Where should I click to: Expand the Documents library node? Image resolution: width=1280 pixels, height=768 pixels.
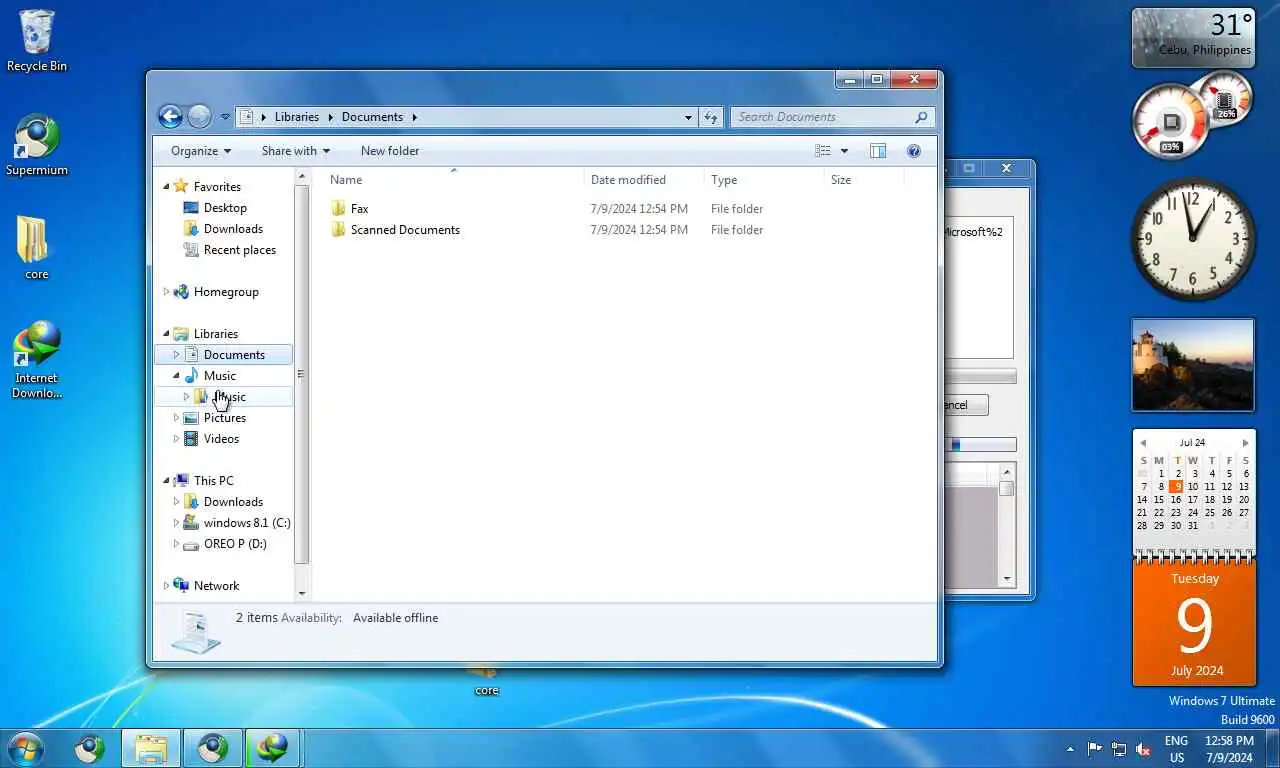click(176, 355)
